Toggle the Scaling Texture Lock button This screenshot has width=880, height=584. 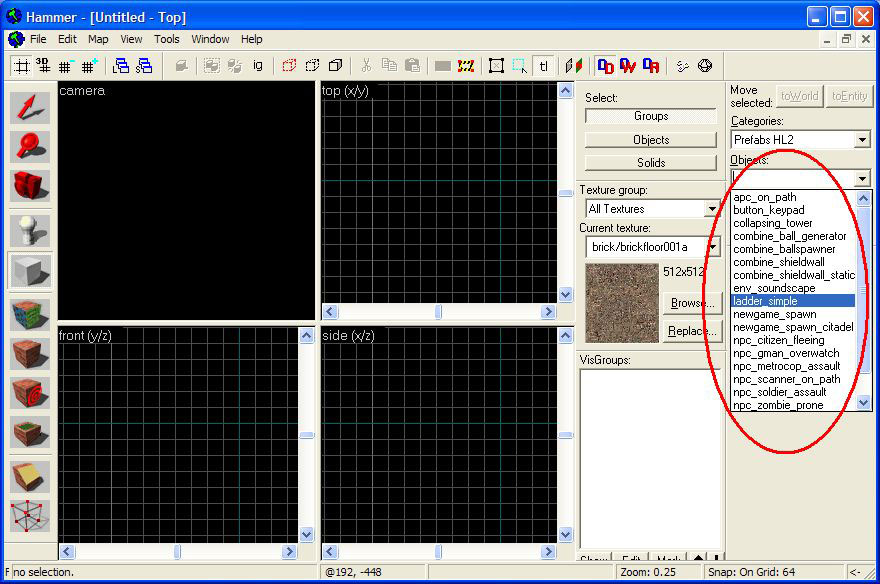click(x=574, y=66)
